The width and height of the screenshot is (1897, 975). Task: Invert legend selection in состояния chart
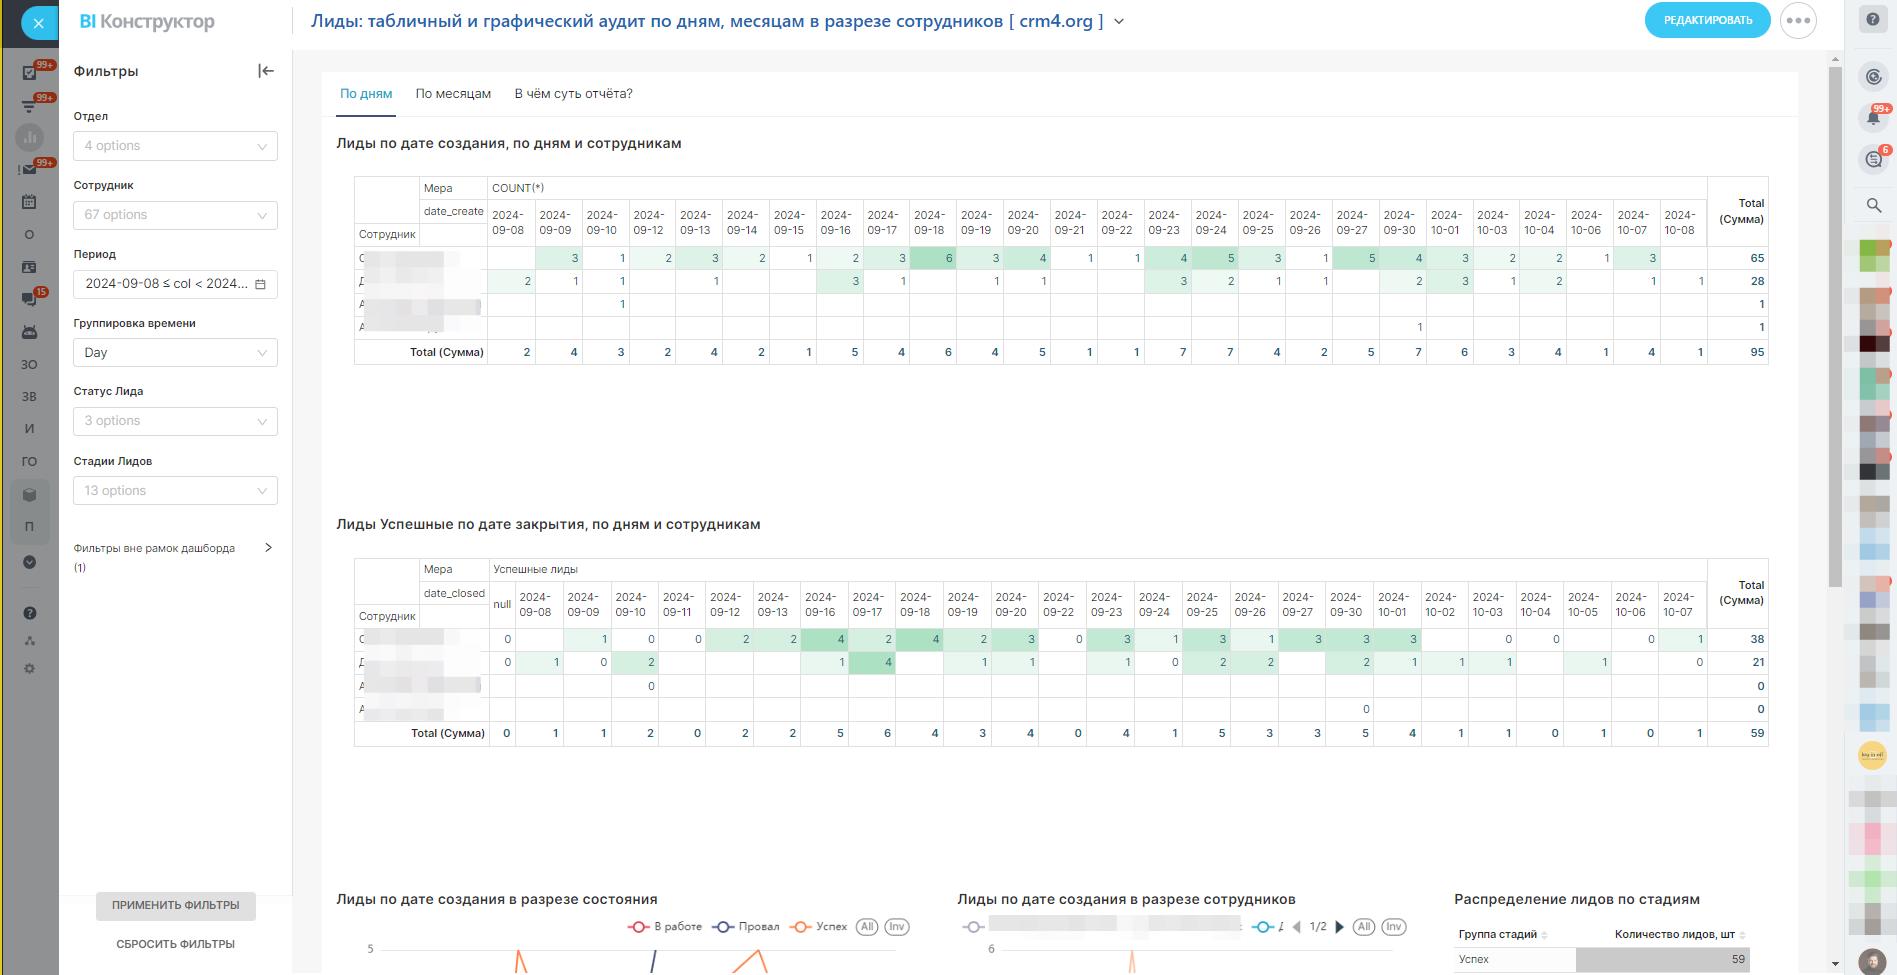click(897, 927)
